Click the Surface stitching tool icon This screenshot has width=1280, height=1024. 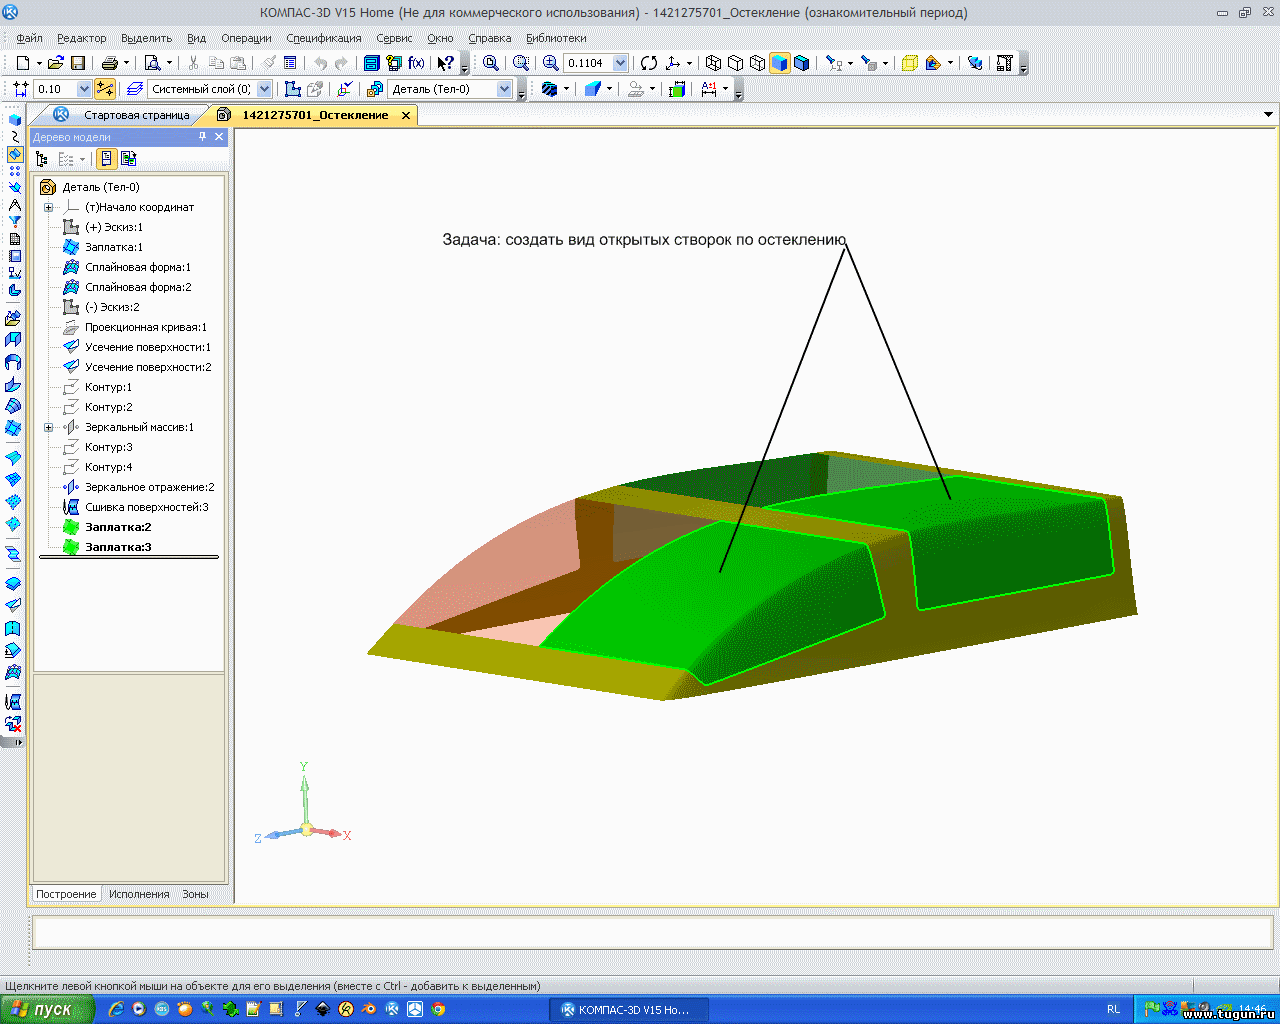pyautogui.click(x=13, y=702)
